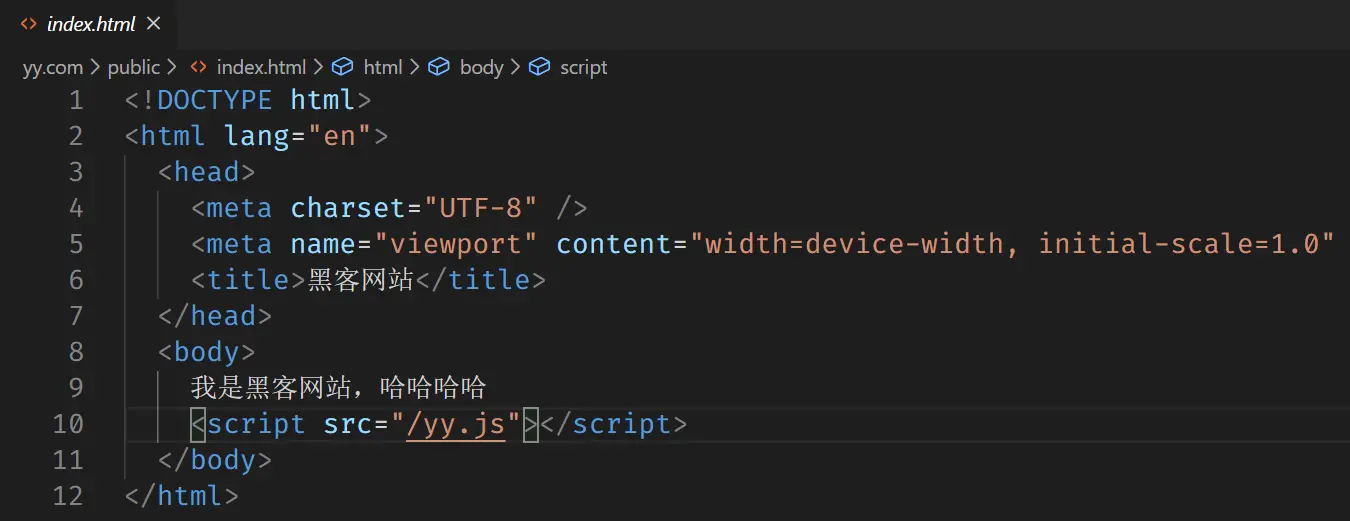1350x521 pixels.
Task: Place cursor in the 黑客网站 title text
Action: 360,280
